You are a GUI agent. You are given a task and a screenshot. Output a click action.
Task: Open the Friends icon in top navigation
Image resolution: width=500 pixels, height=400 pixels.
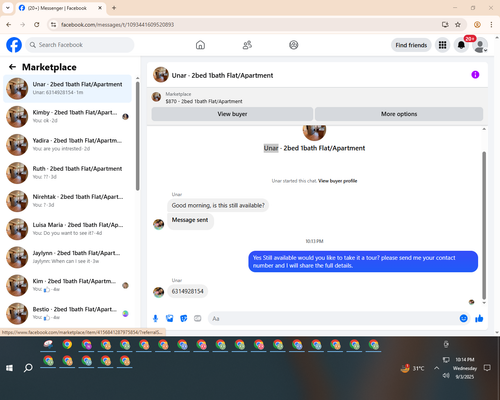coord(247,45)
